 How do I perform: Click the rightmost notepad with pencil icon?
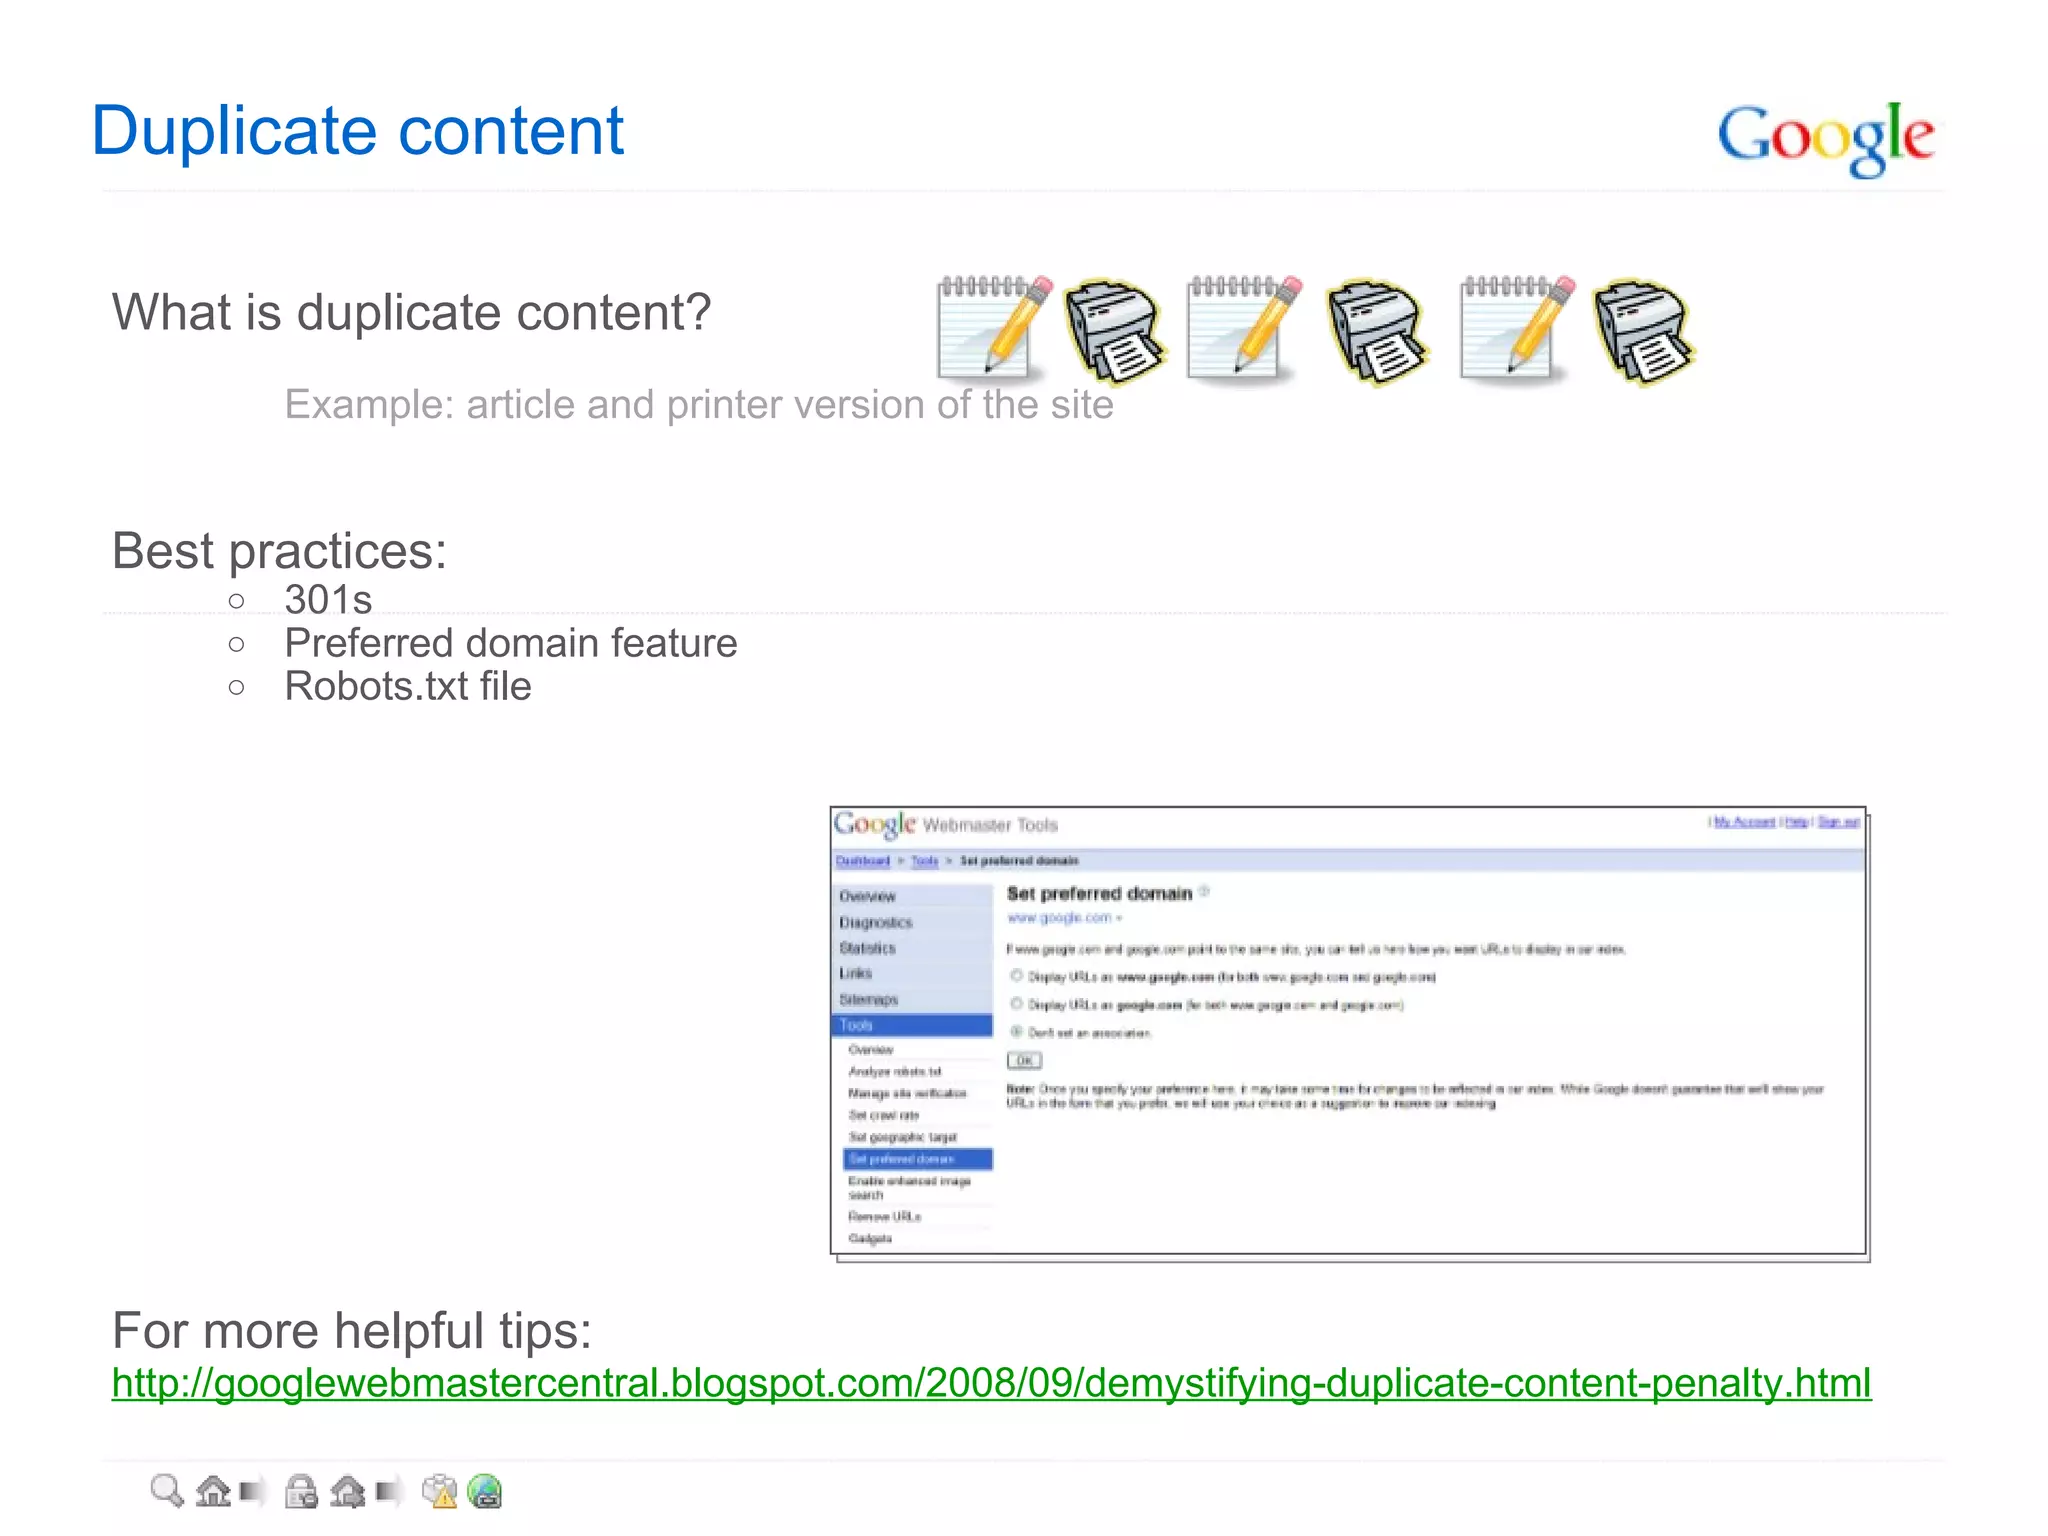(x=1517, y=328)
